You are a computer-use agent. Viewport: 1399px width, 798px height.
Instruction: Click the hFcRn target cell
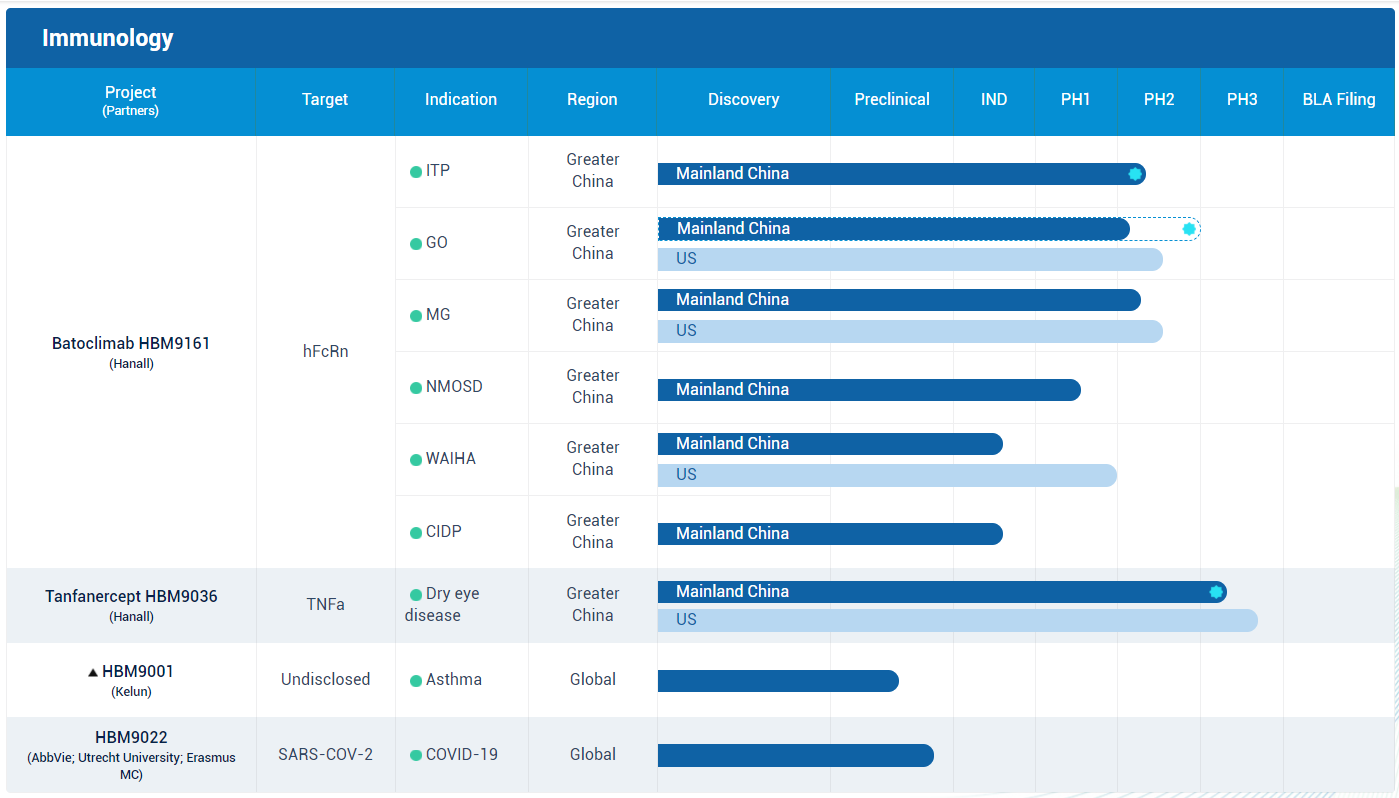point(325,352)
